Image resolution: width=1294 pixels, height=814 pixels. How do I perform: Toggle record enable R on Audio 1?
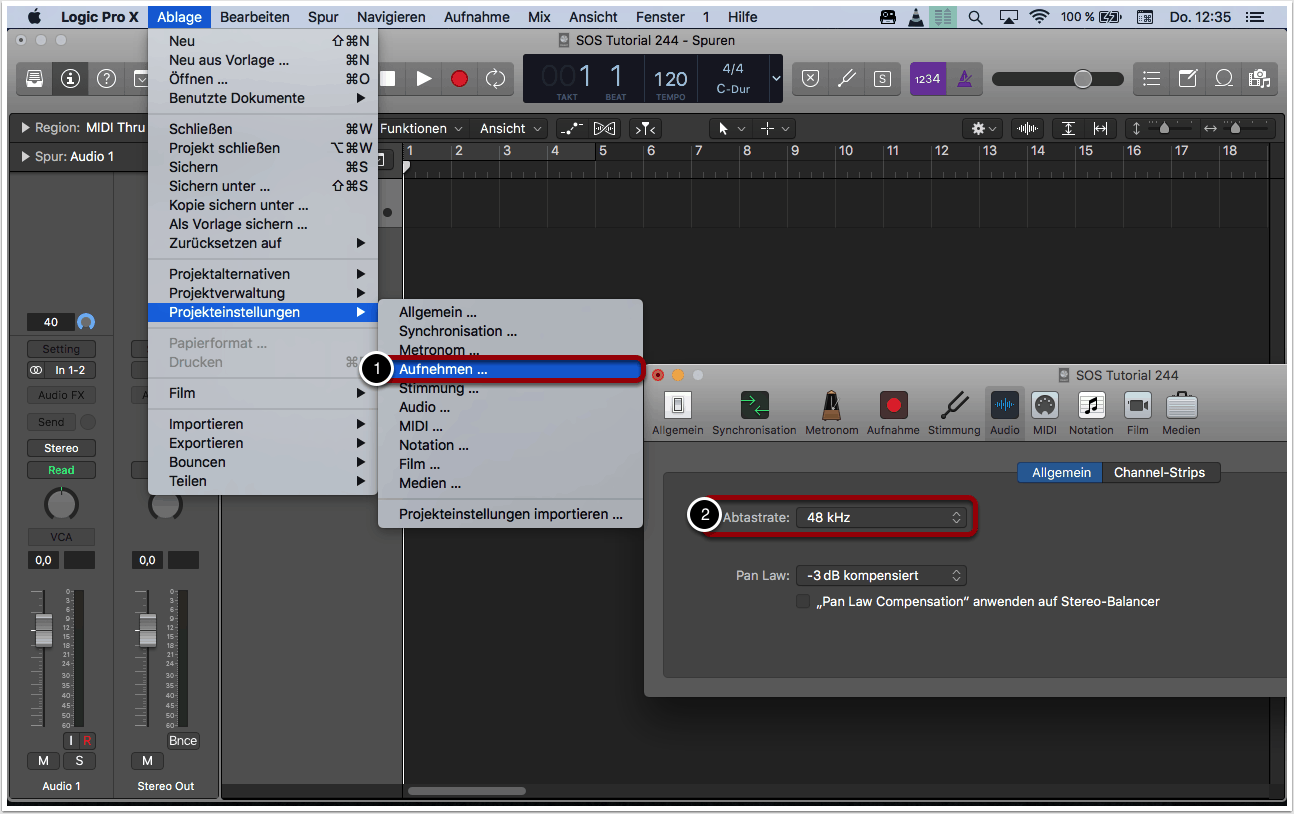tap(87, 741)
